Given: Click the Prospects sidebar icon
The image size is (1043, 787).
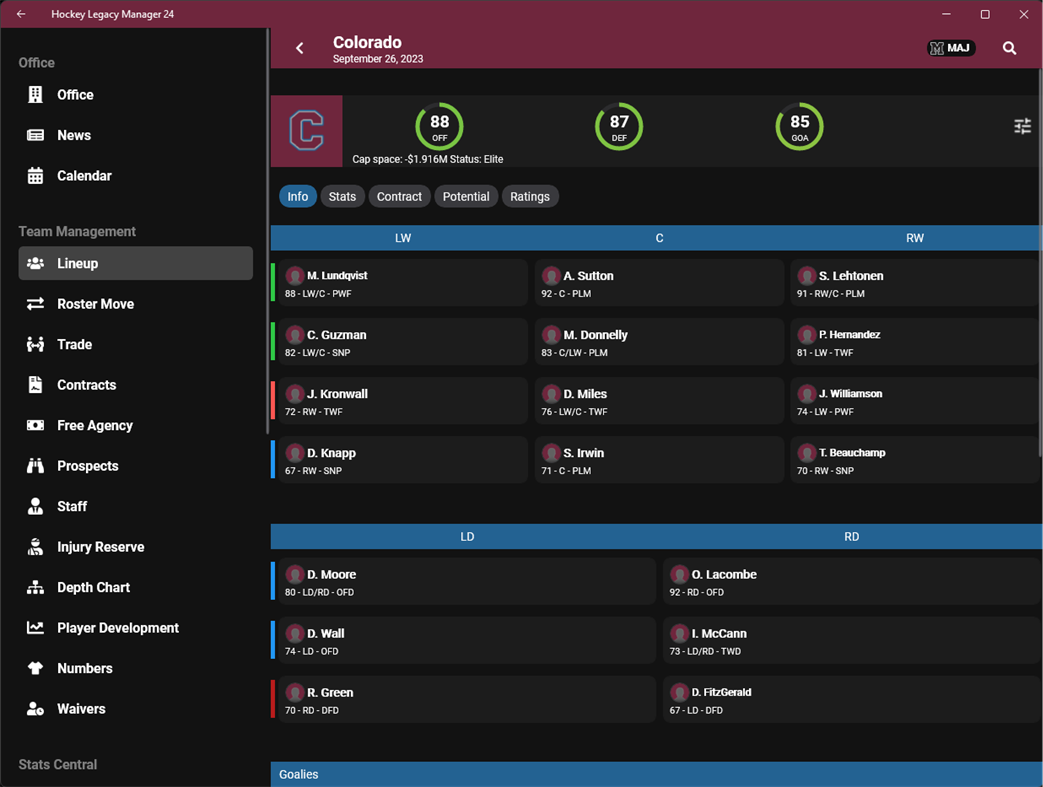Looking at the screenshot, I should 34,465.
